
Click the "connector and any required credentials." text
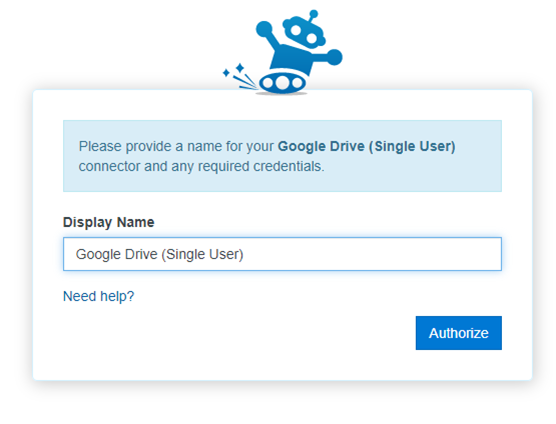[x=201, y=166]
